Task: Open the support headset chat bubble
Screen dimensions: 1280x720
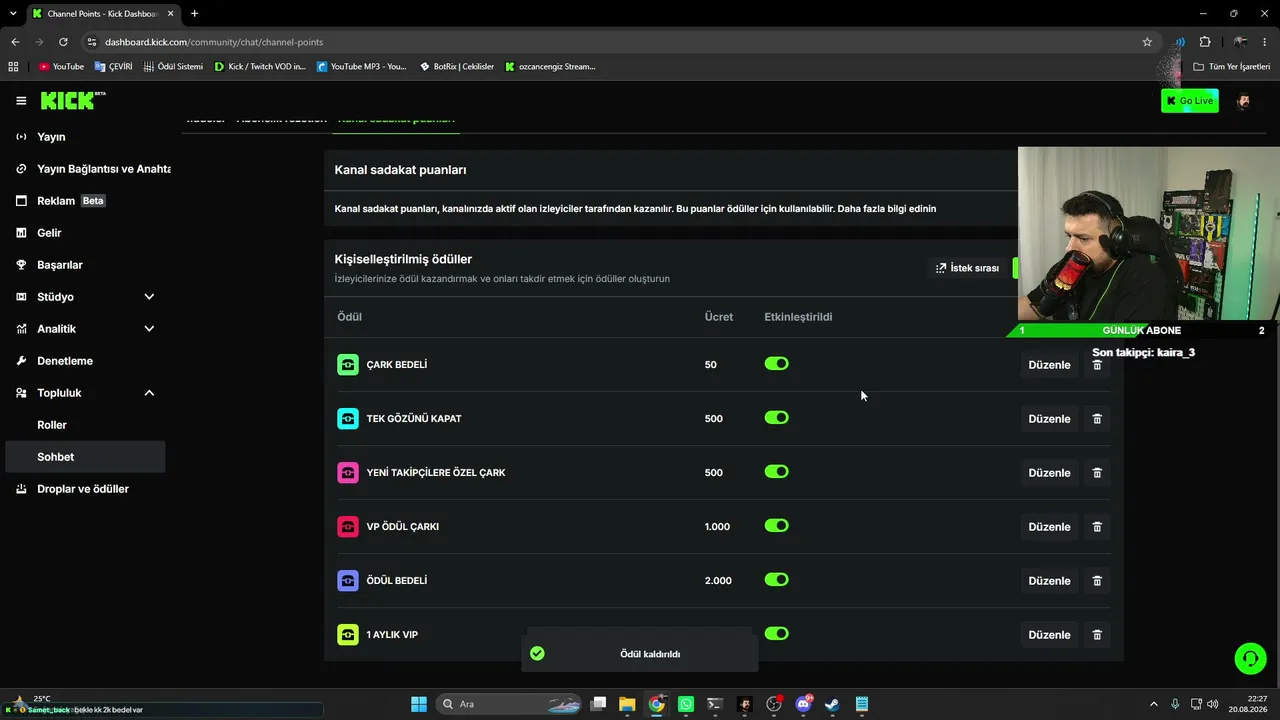Action: [1250, 658]
